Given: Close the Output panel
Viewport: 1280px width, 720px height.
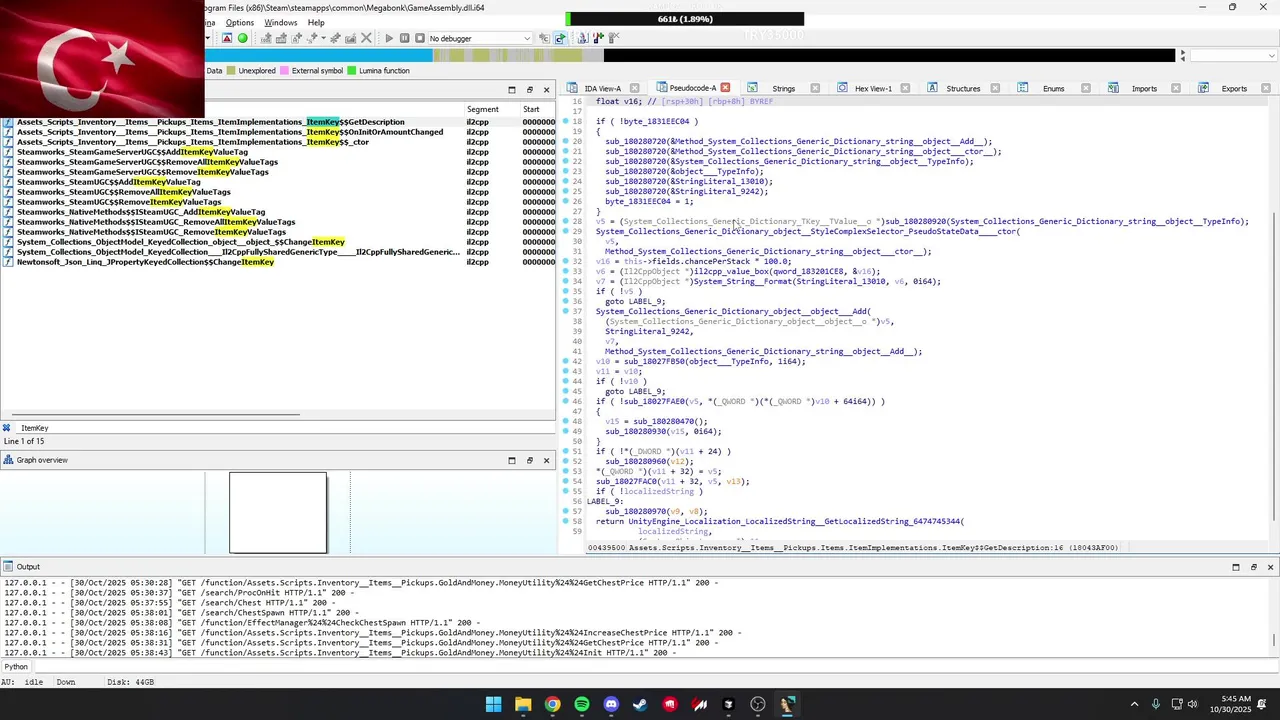Looking at the screenshot, I should 1270,567.
